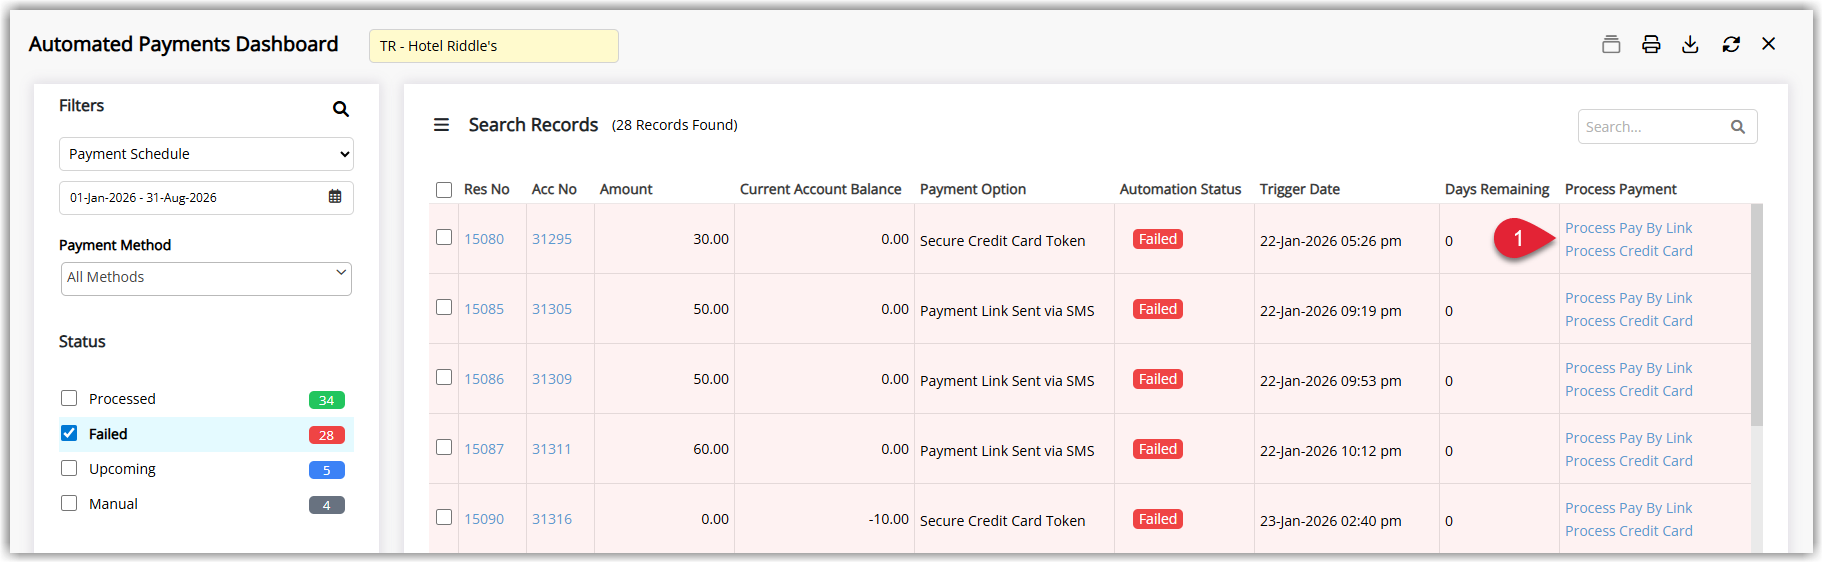Select the row checkbox for reservation 15085
Viewport: 1823px width, 563px height.
[444, 307]
